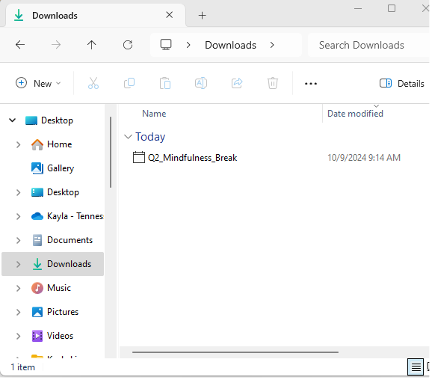Switch to details list view icon
Screen dimensions: 430x378
415,367
